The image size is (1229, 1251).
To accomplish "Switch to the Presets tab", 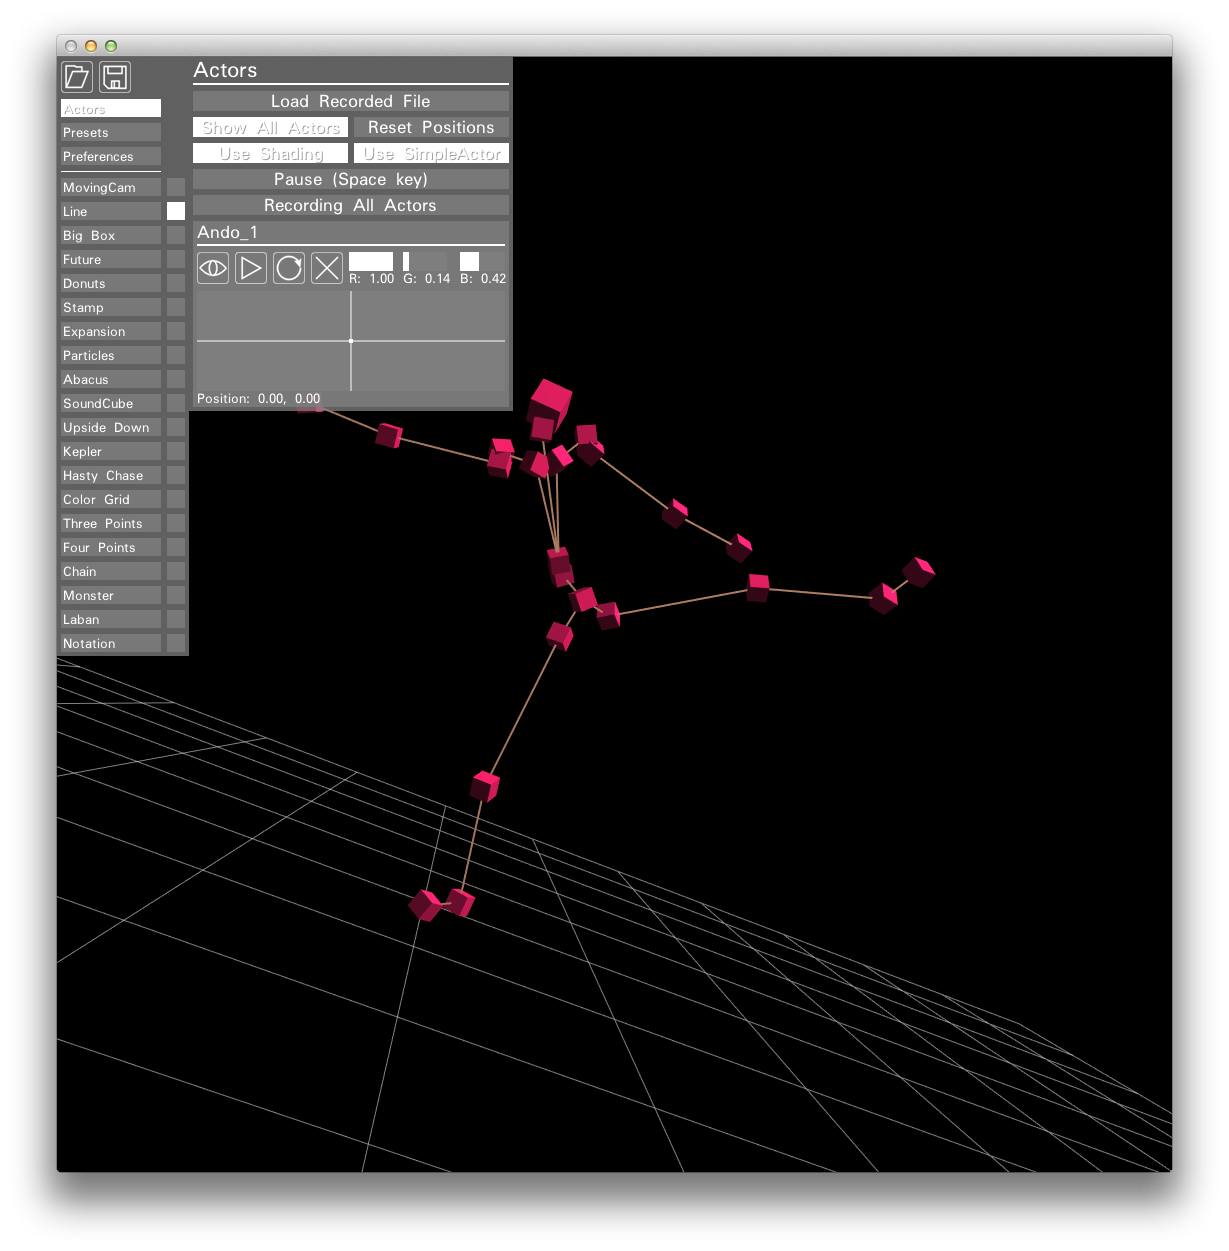I will [110, 133].
